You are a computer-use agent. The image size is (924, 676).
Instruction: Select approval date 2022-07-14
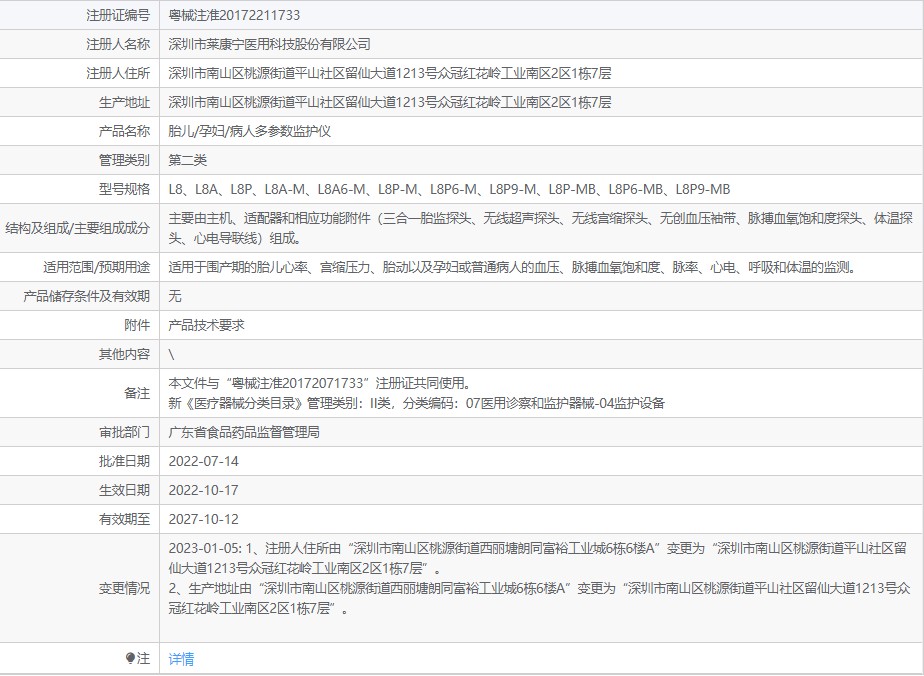(x=203, y=461)
